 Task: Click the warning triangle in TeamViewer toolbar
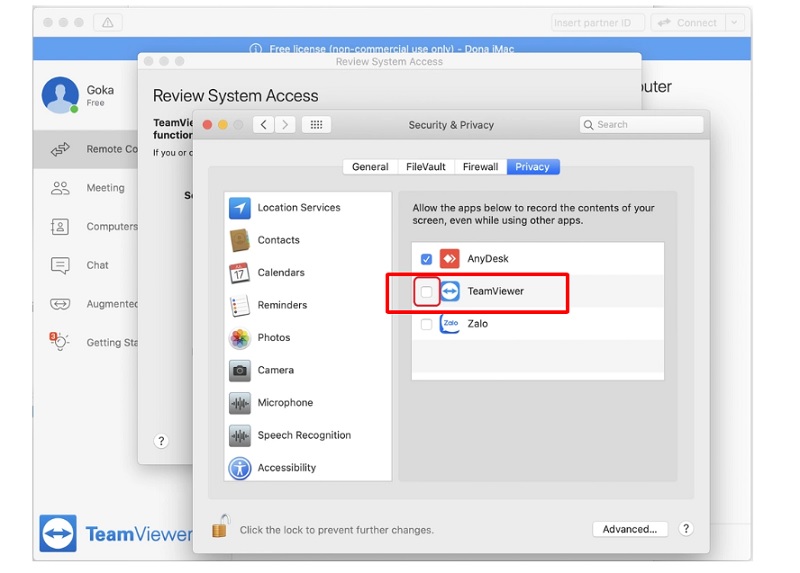(108, 22)
